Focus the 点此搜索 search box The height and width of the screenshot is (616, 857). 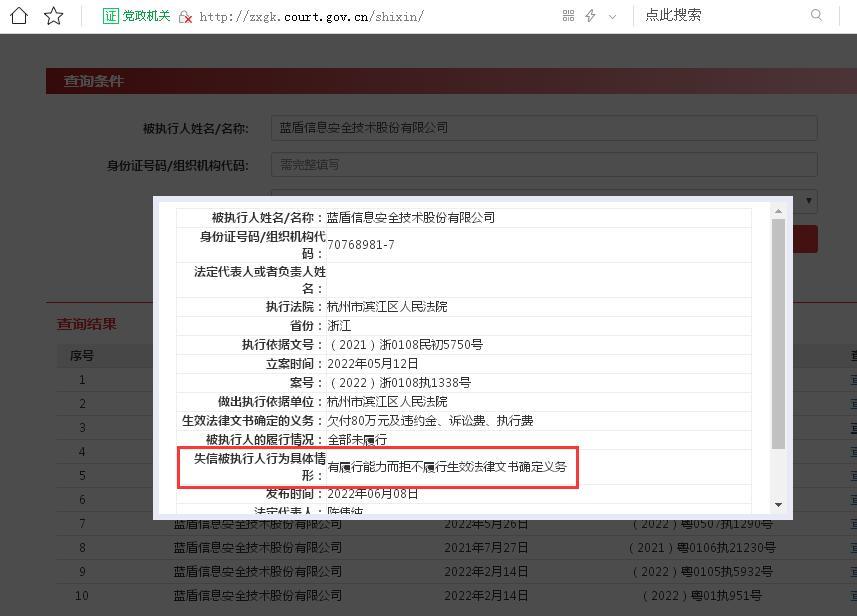pos(721,15)
